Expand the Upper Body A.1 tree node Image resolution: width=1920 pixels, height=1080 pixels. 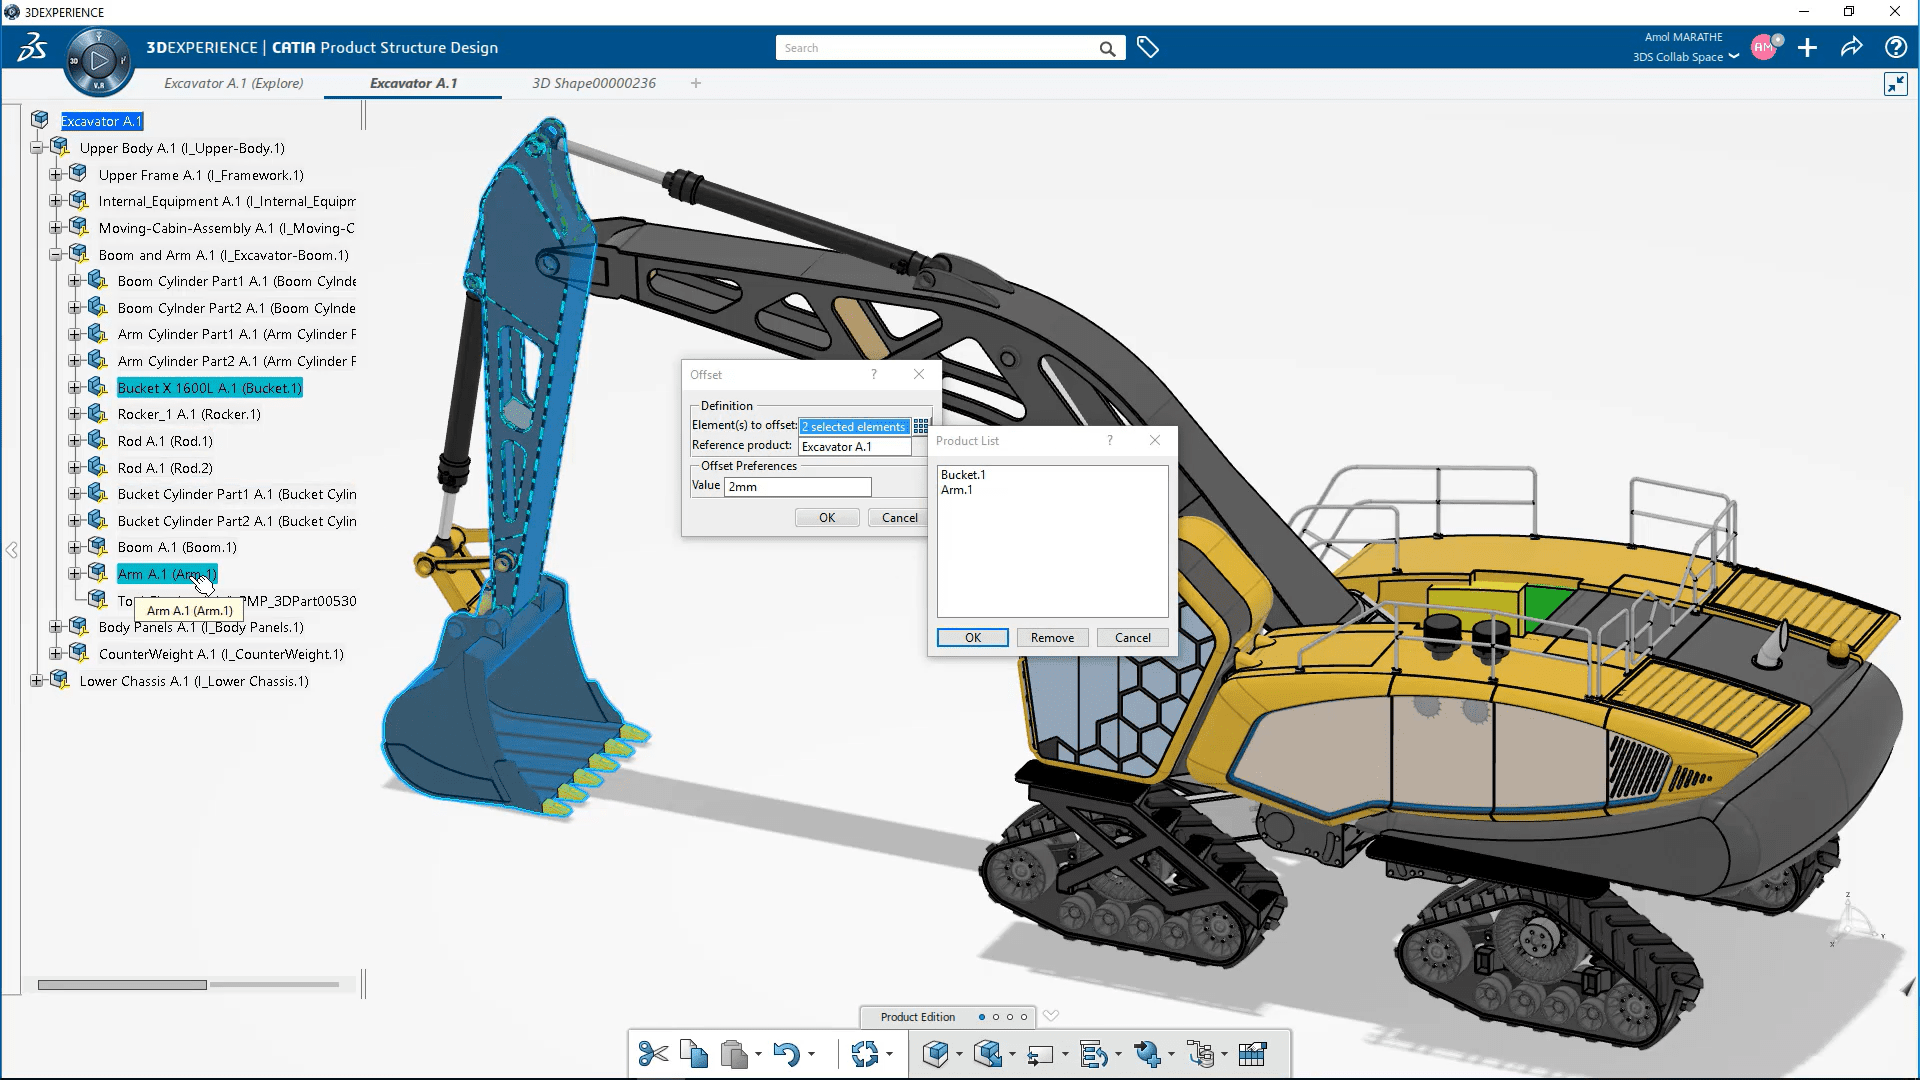(36, 148)
